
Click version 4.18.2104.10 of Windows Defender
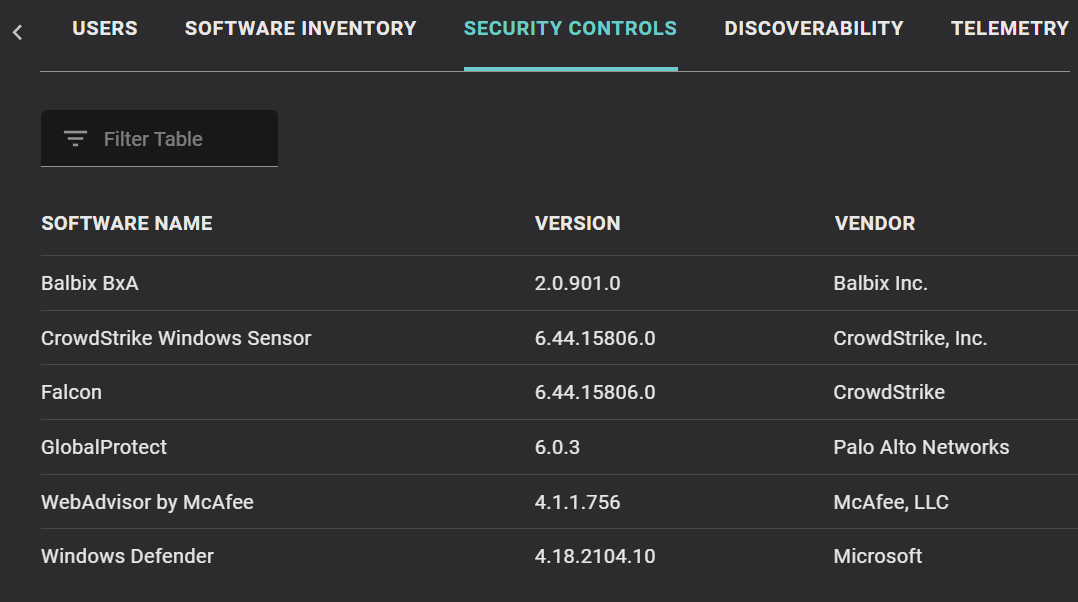(595, 556)
